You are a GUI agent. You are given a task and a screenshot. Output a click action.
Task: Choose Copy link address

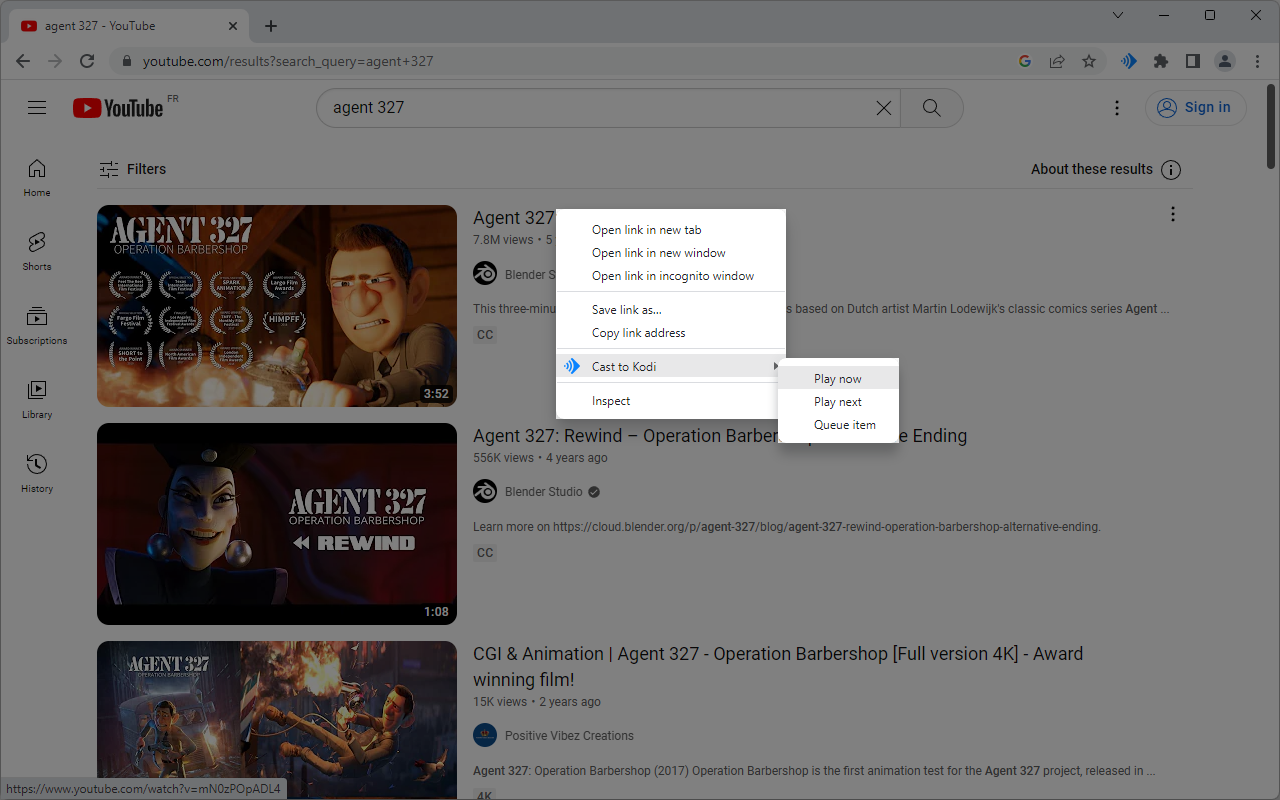[671, 333]
